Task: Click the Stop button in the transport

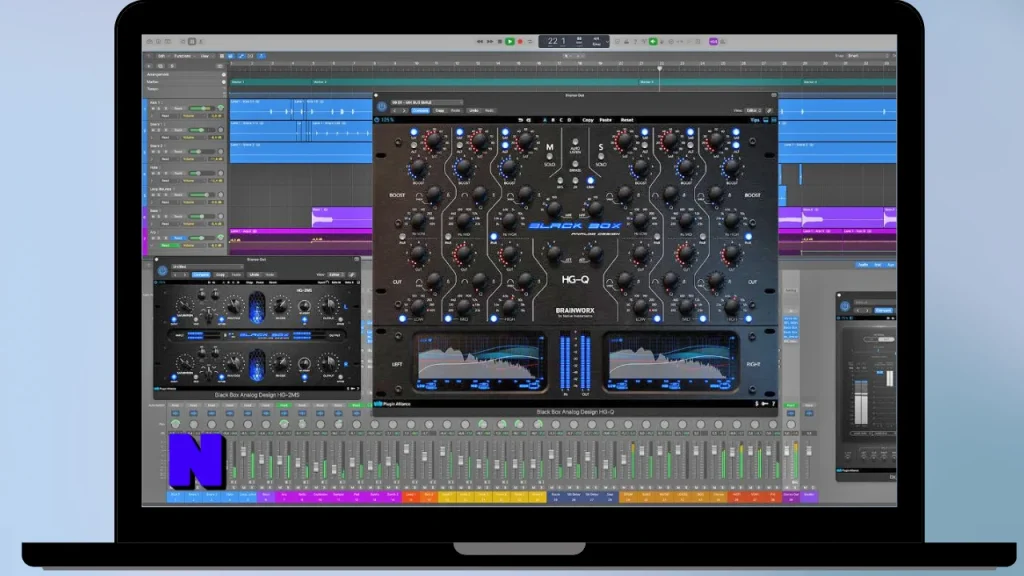Action: click(x=500, y=42)
